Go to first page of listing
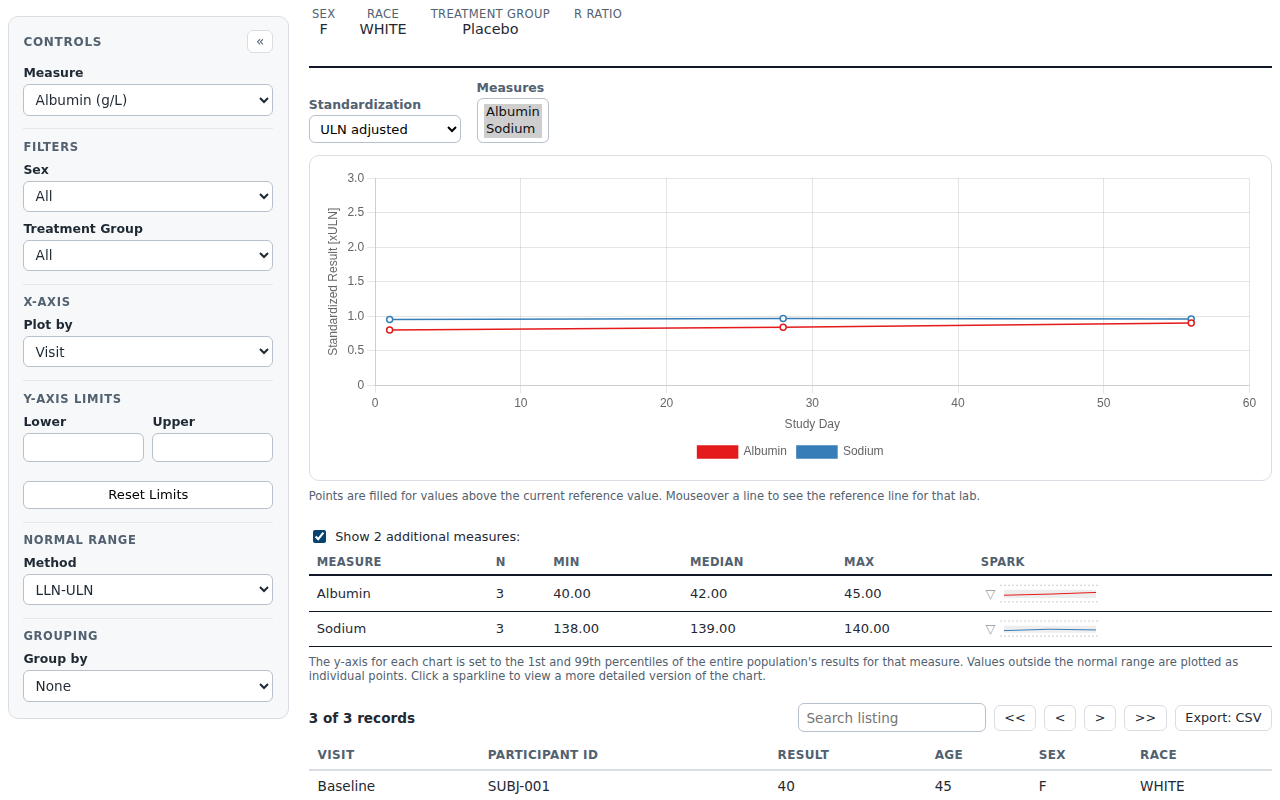The image size is (1280, 800). click(1015, 718)
